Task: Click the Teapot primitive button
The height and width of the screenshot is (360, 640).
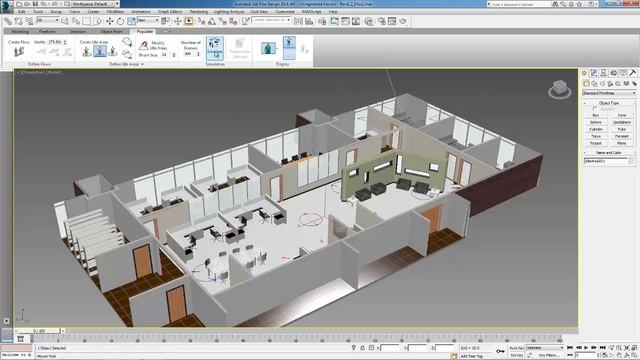Action: pos(596,143)
